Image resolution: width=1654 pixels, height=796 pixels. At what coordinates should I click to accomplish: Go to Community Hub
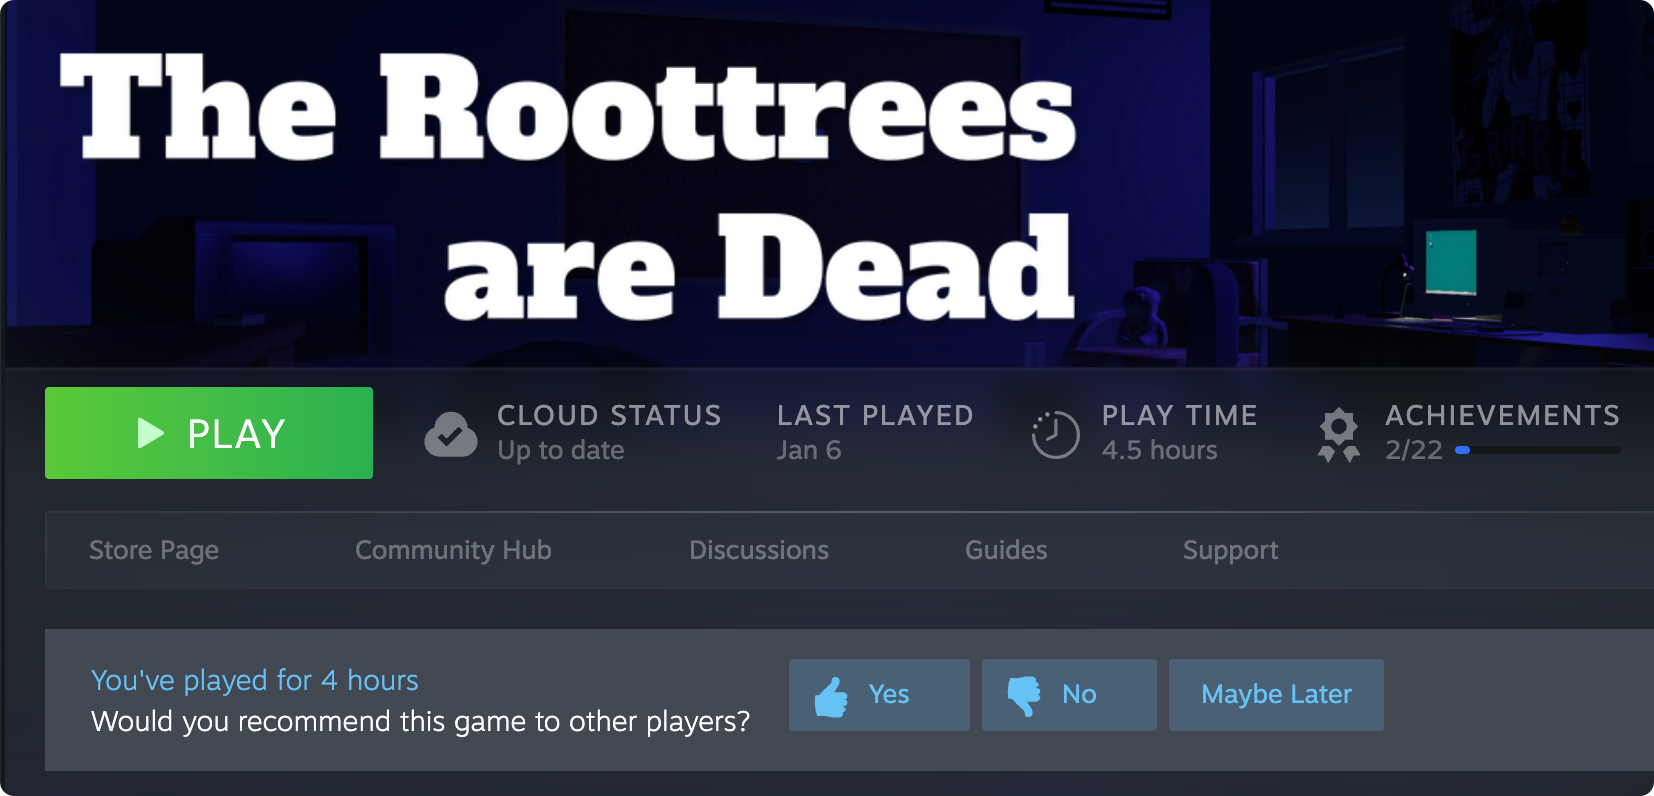click(x=453, y=550)
